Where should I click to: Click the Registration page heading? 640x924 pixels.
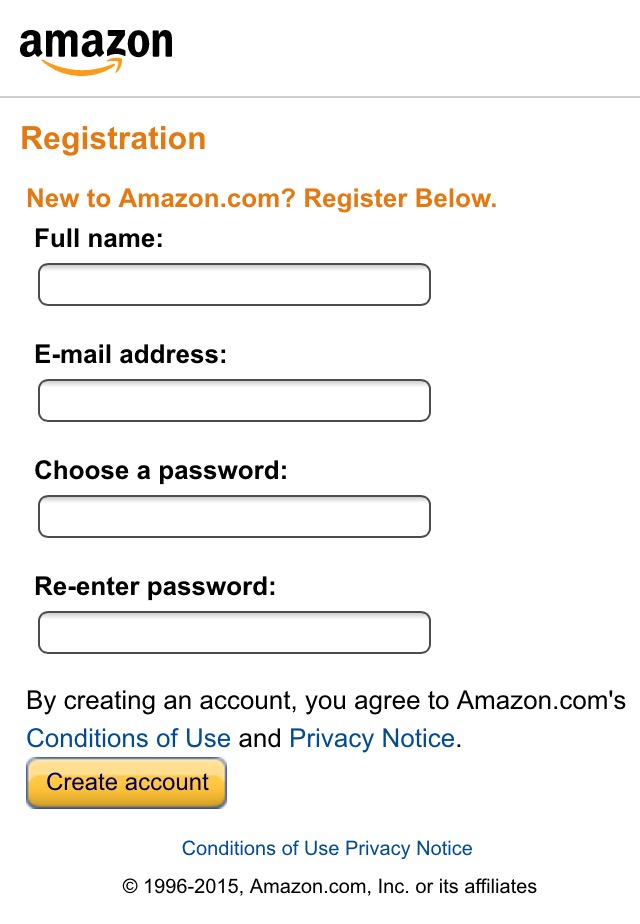(113, 139)
